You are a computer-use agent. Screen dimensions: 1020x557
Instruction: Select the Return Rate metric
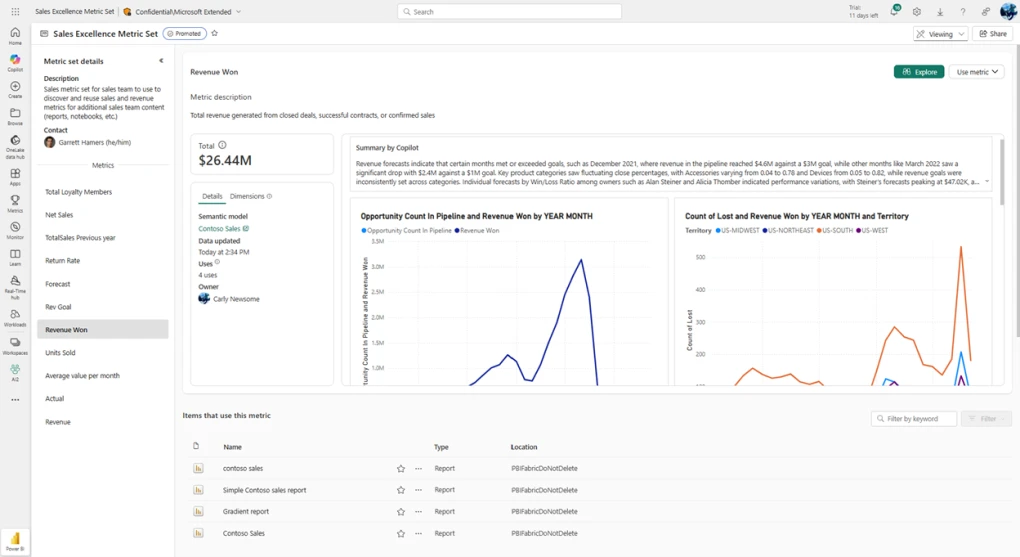tap(103, 260)
